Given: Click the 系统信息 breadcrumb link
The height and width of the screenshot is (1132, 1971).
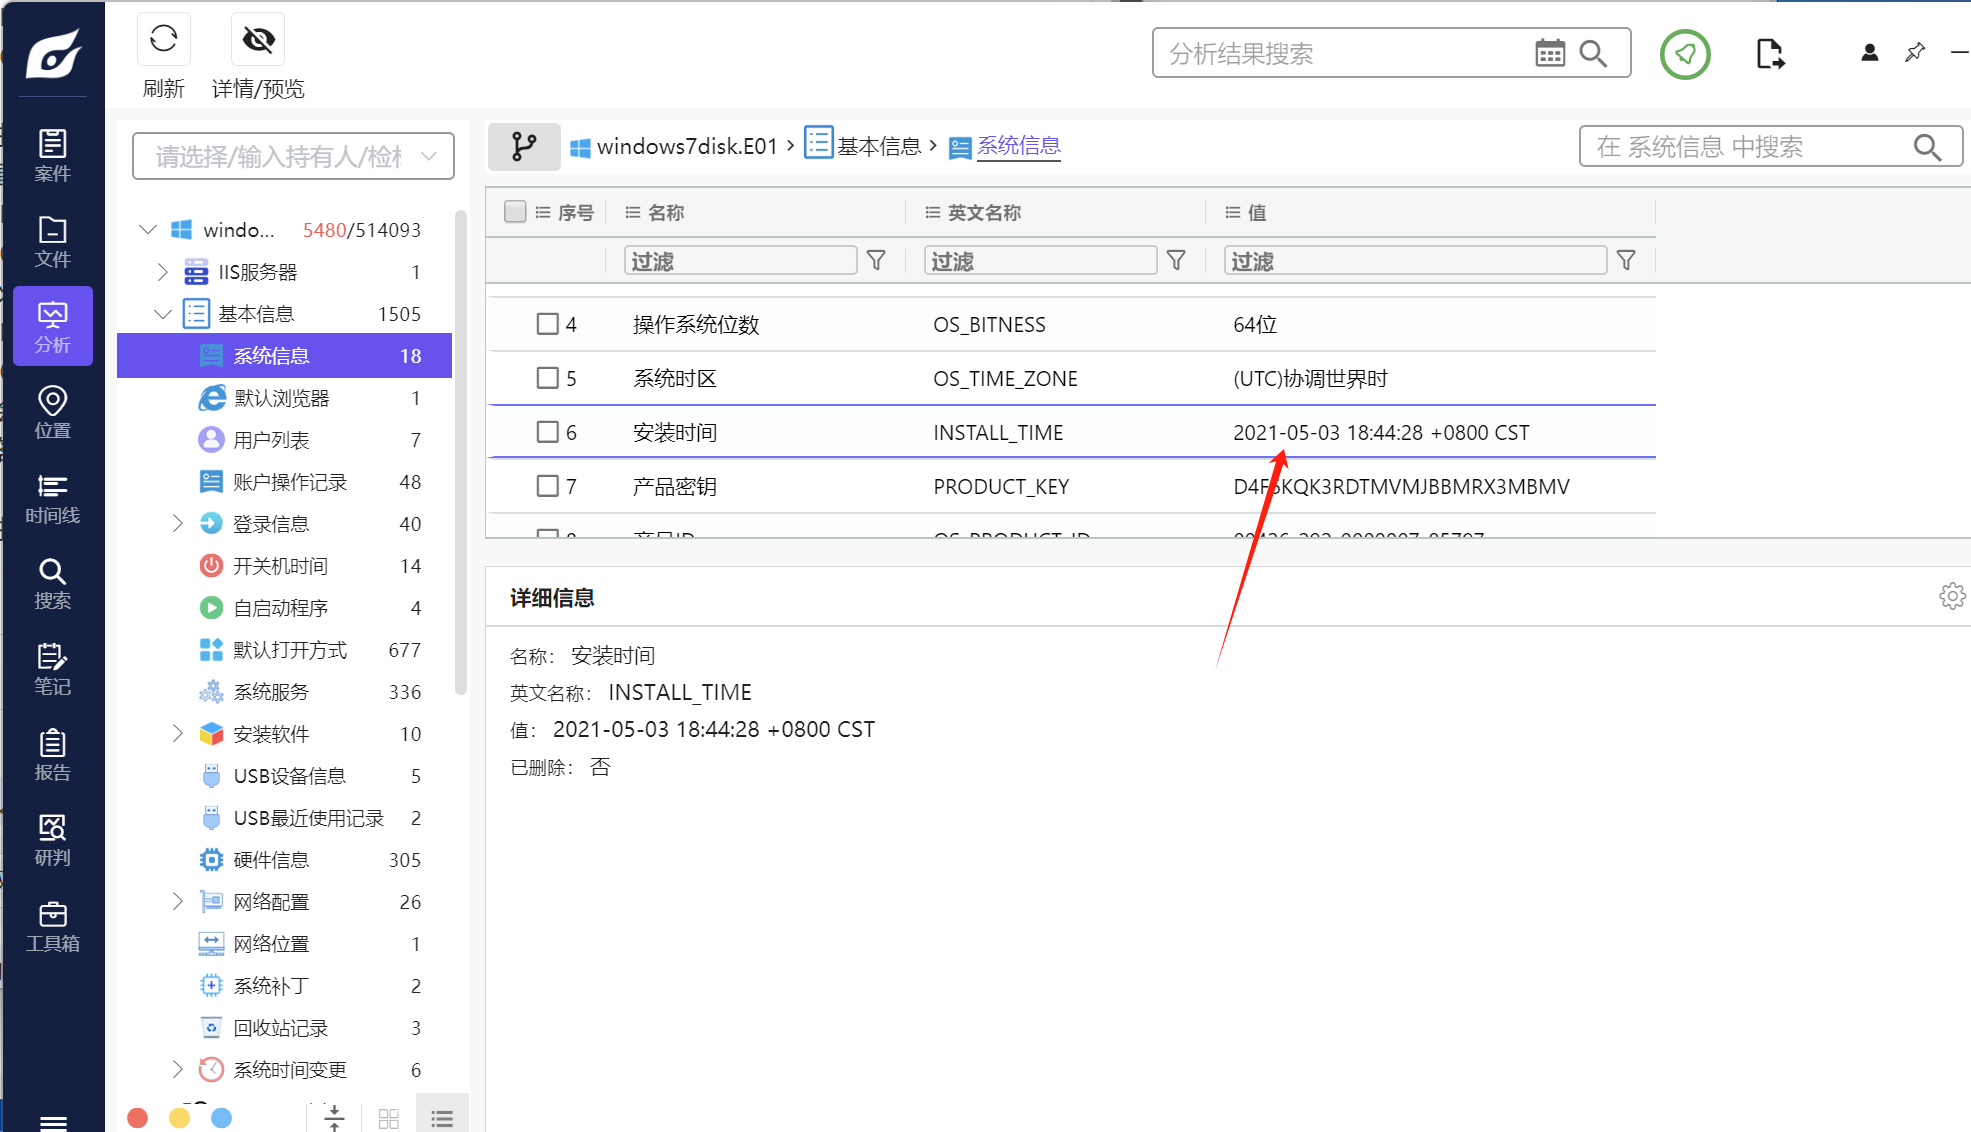Looking at the screenshot, I should coord(1018,147).
